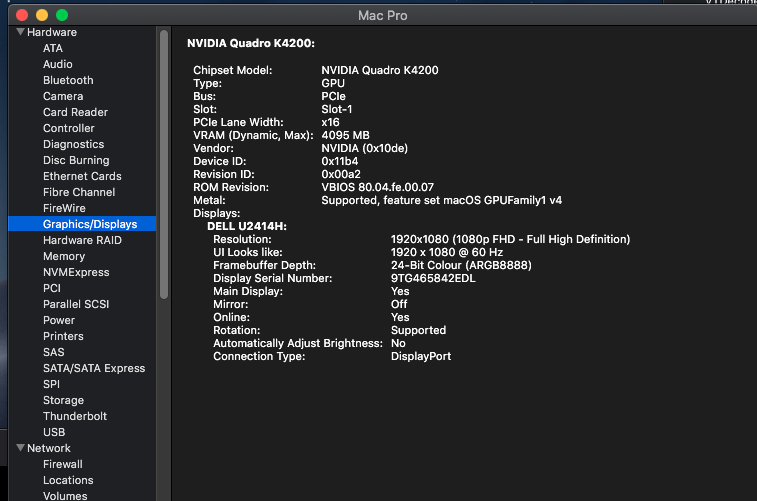Select Fibre Channel entry
Image resolution: width=757 pixels, height=501 pixels.
(79, 192)
